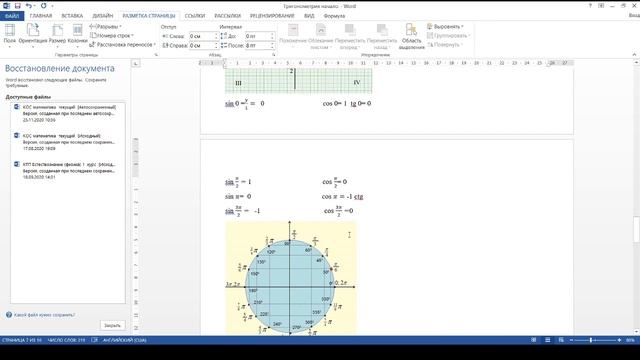Click Положение (Position) button
640x360 pixels.
[293, 36]
